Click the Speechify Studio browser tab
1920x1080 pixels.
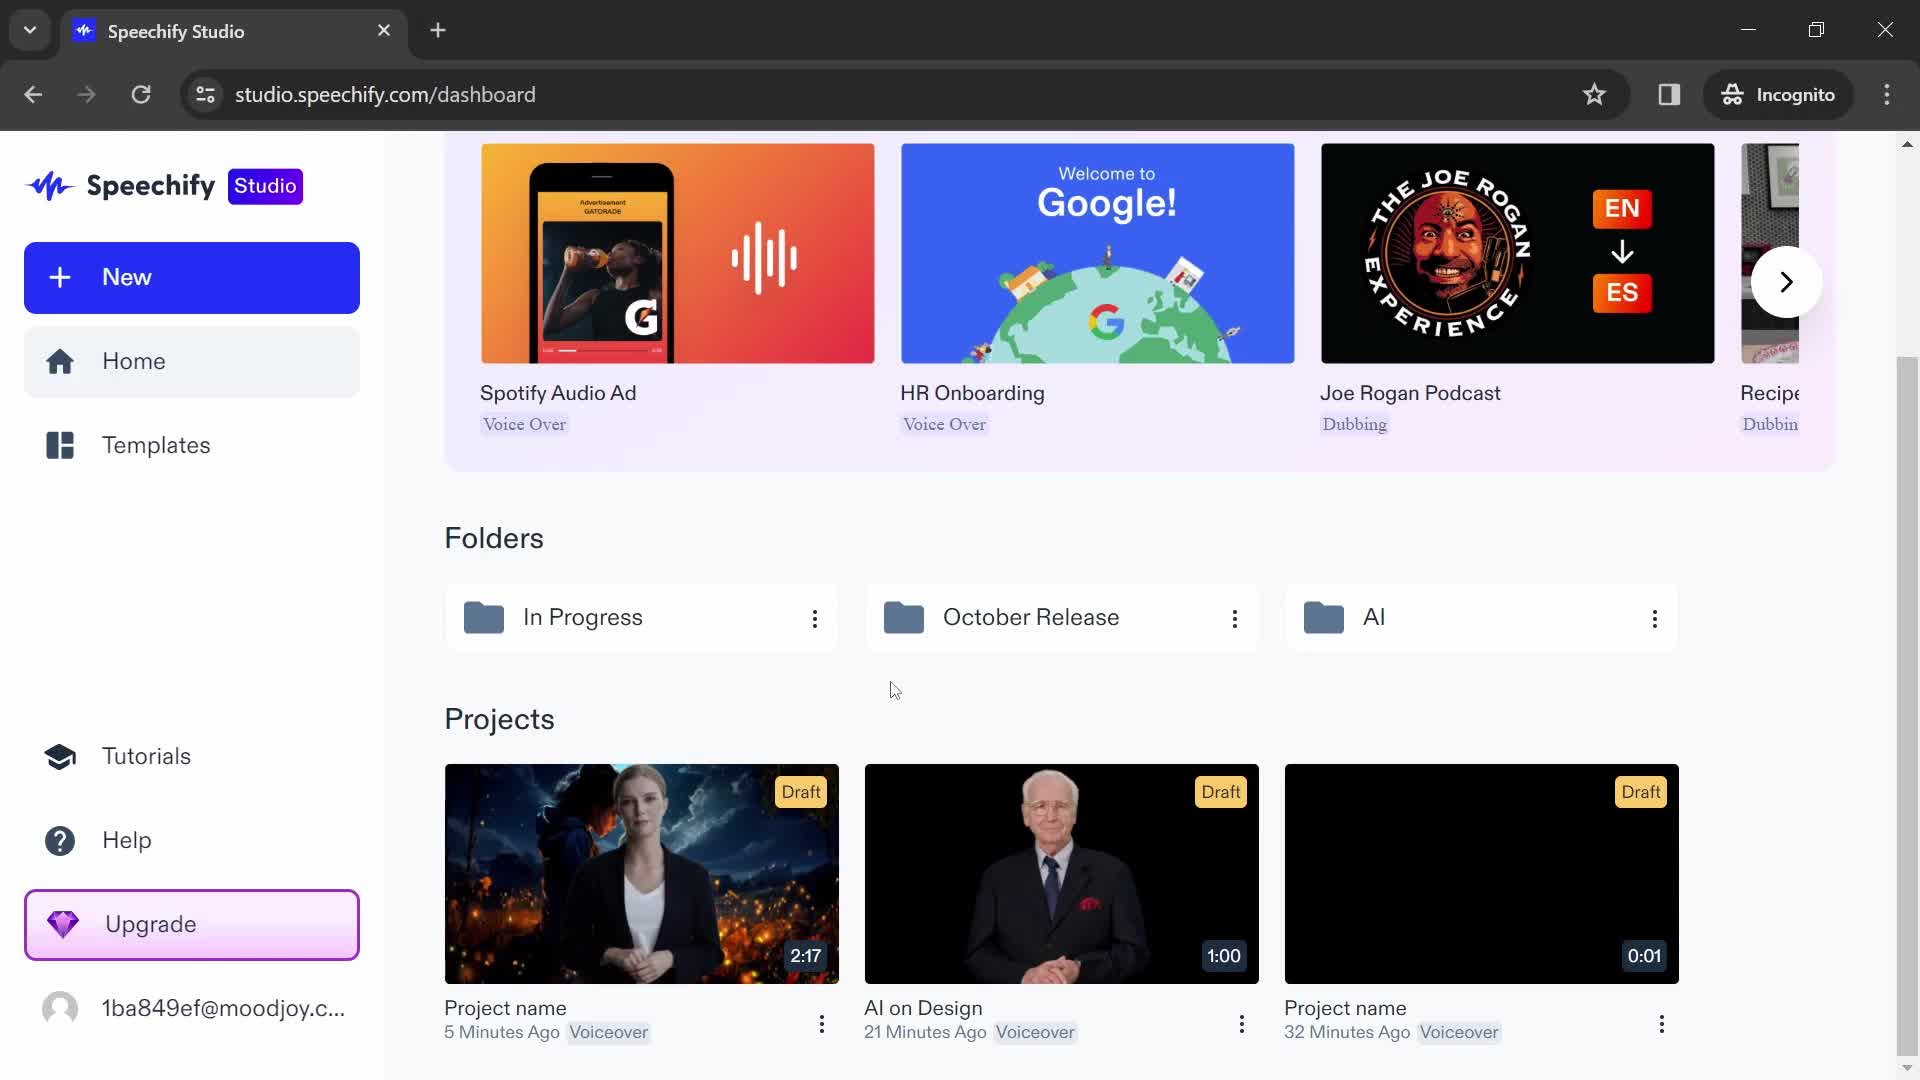click(x=234, y=31)
